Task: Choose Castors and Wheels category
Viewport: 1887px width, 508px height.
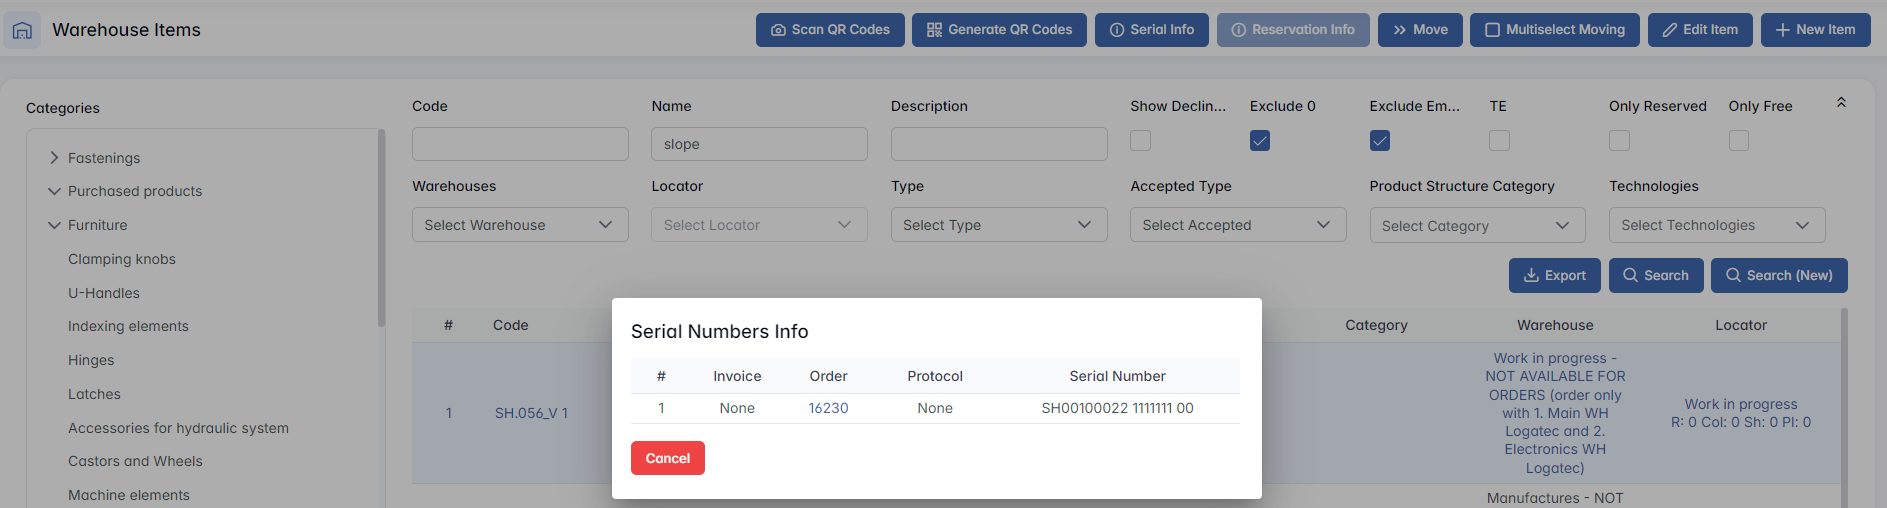Action: (x=135, y=461)
